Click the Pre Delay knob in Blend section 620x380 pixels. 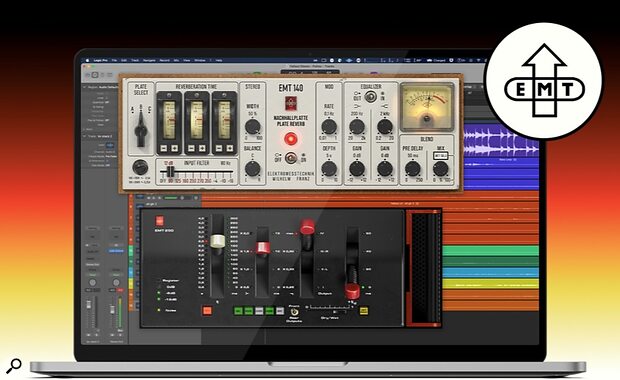(412, 169)
